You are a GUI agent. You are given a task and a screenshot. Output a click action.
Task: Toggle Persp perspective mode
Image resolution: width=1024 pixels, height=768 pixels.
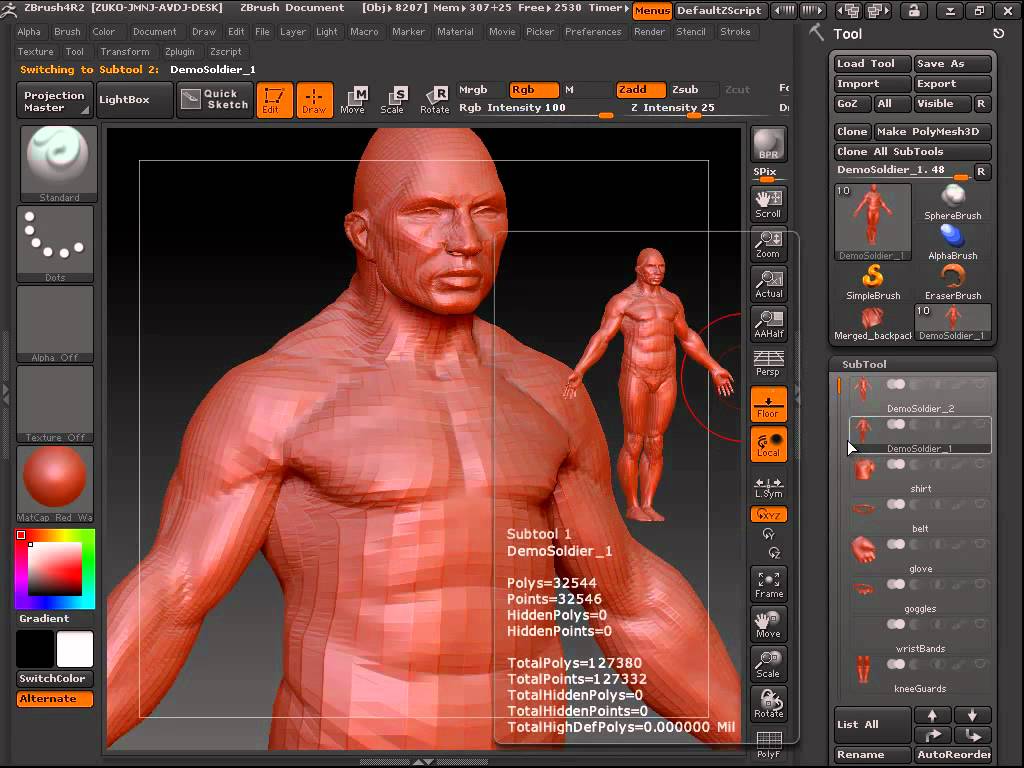coord(769,364)
